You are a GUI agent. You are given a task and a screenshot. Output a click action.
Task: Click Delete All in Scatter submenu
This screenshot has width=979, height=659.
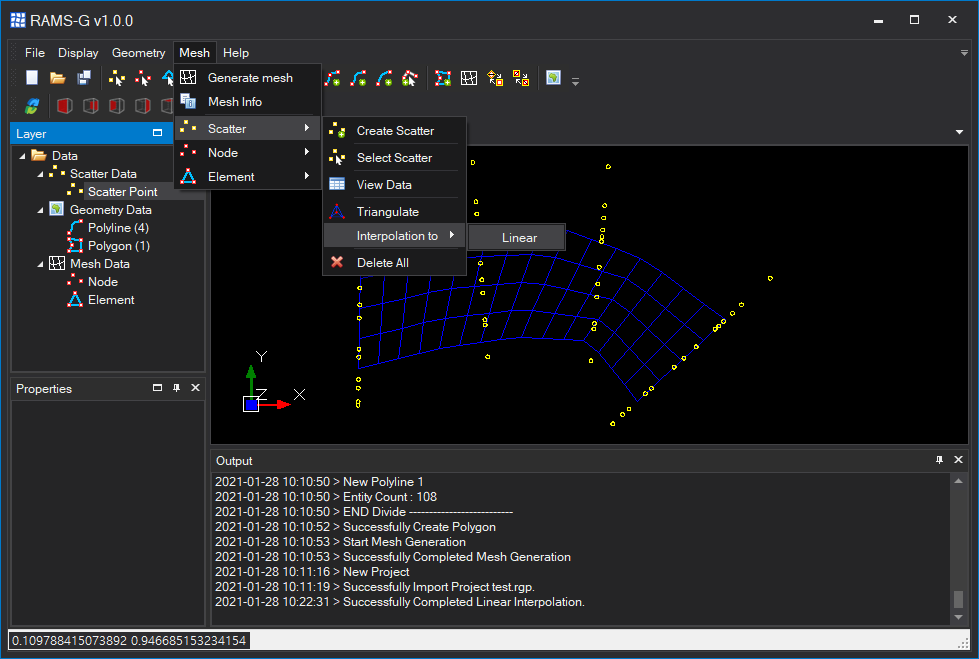382,263
